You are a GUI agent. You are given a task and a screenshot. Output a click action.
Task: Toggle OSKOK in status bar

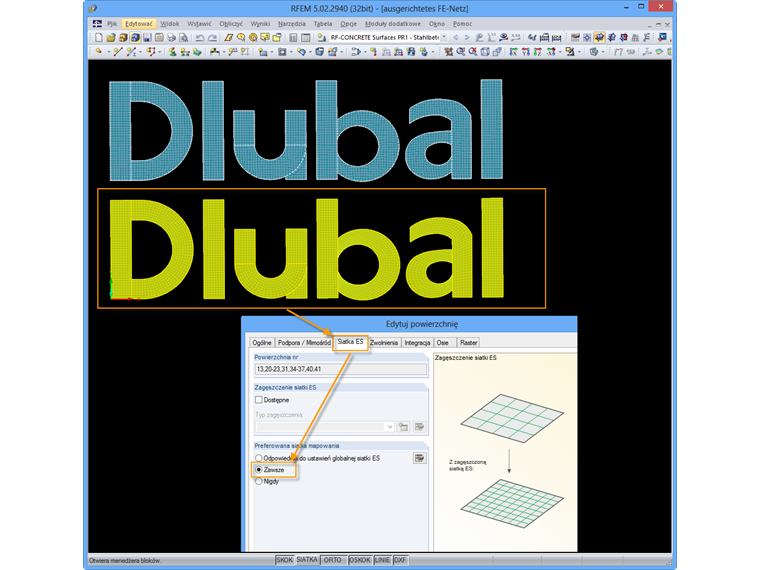click(x=360, y=560)
